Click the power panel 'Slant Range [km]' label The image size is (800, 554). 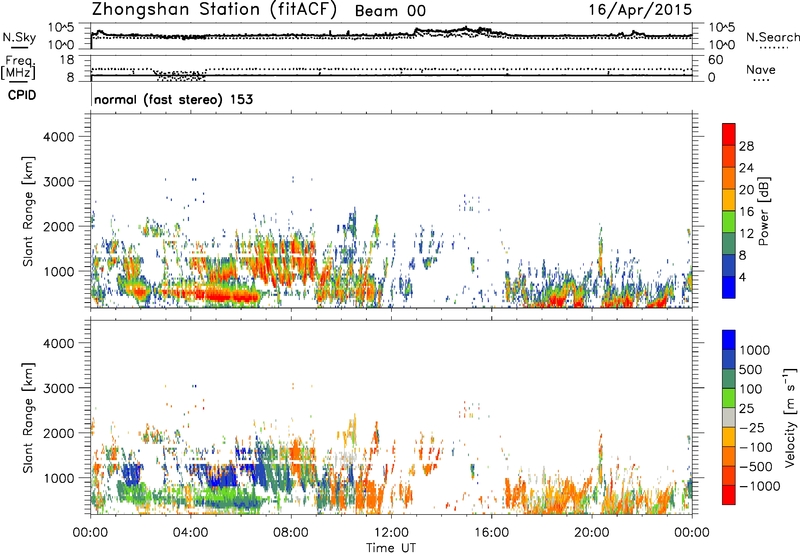tap(29, 211)
